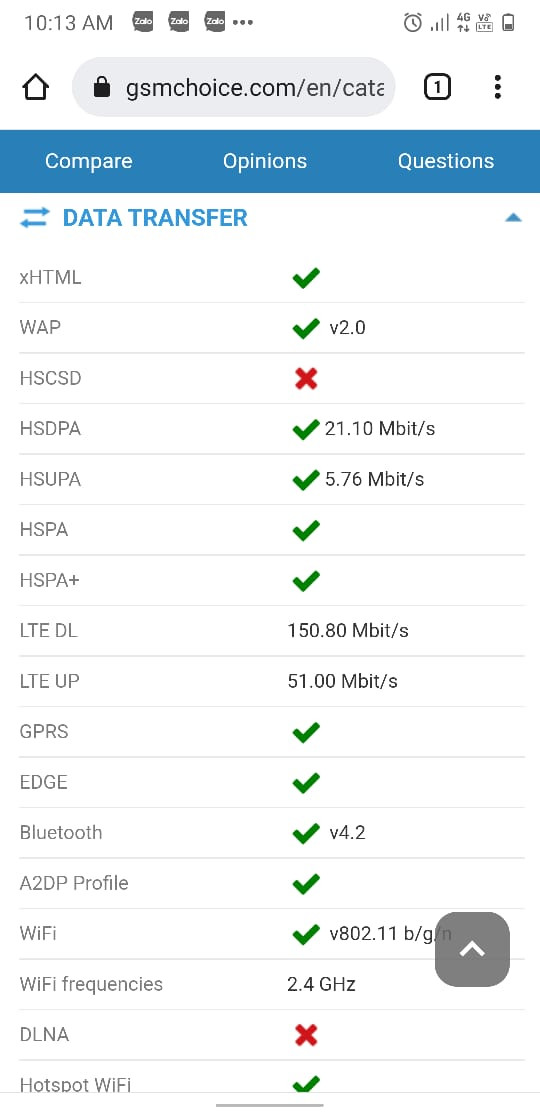Go to the Questions tab
This screenshot has width=540, height=1116.
coord(445,161)
